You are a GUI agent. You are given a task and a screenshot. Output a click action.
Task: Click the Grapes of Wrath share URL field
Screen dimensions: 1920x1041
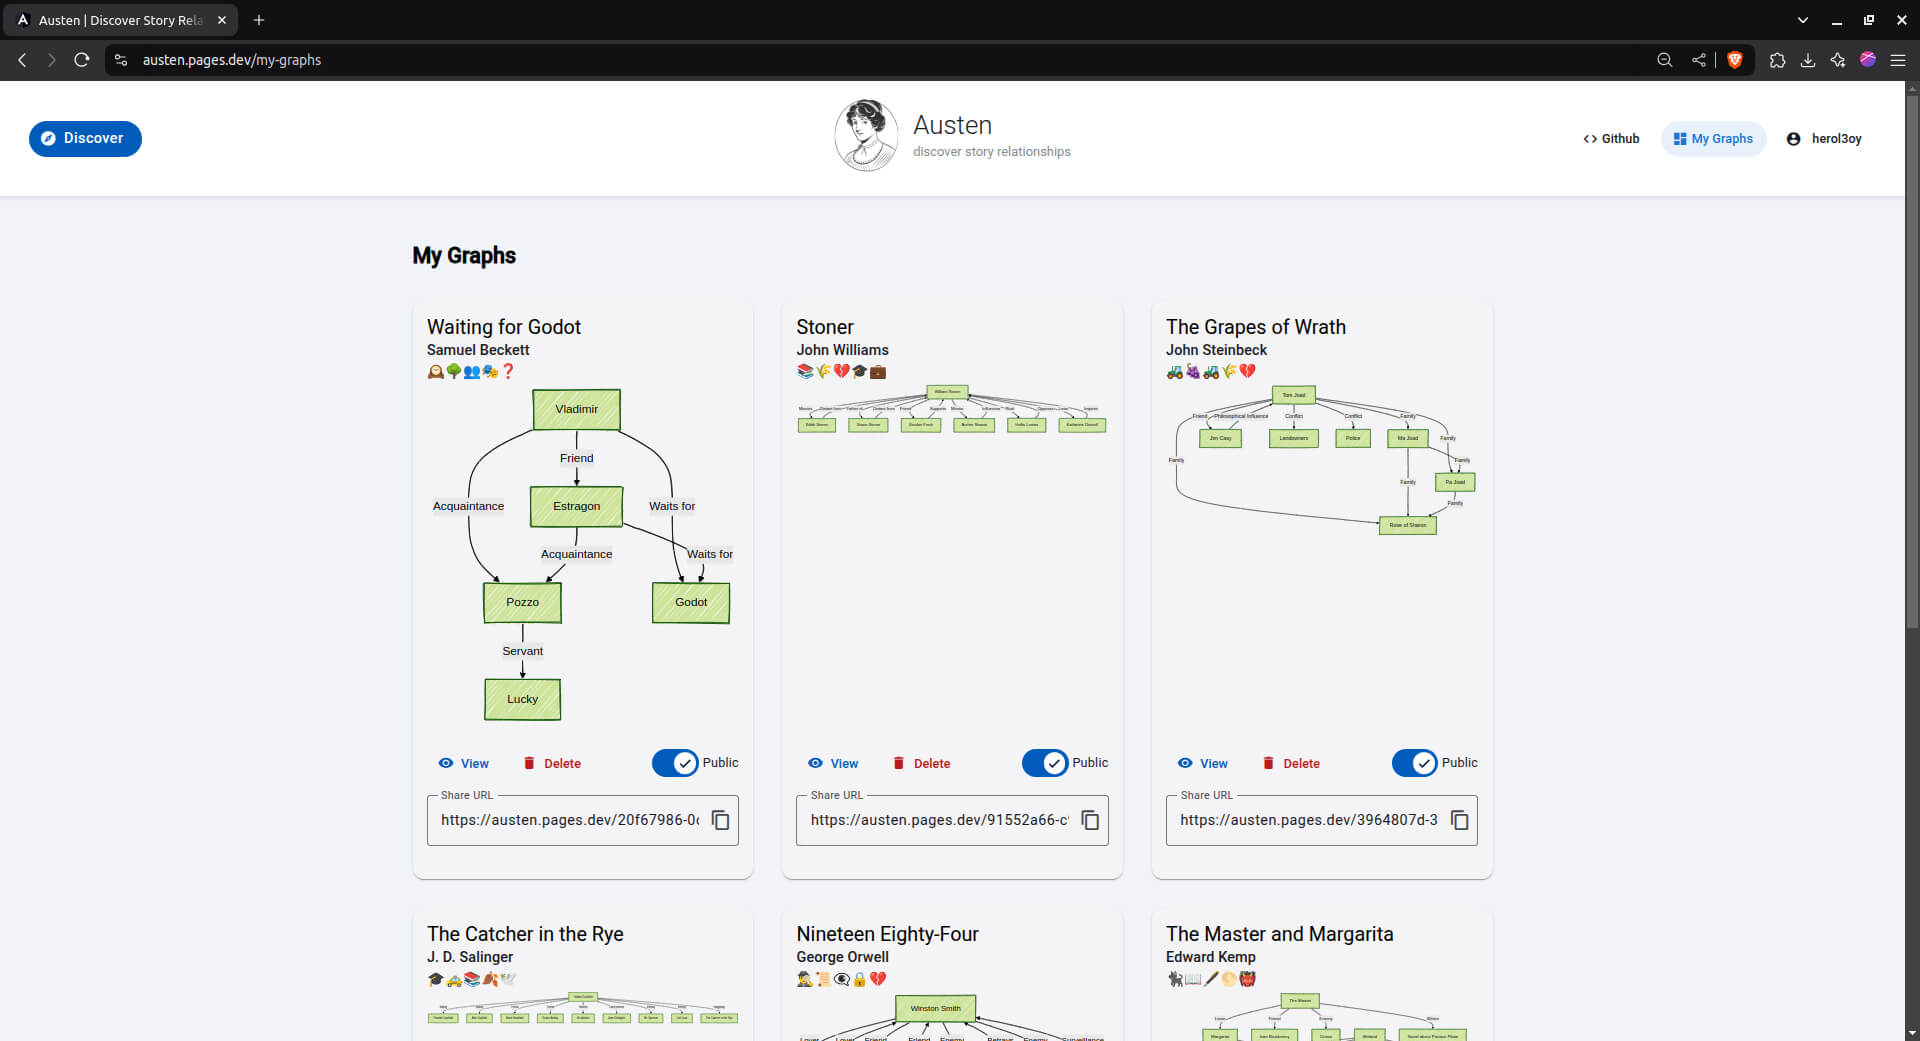pos(1308,820)
